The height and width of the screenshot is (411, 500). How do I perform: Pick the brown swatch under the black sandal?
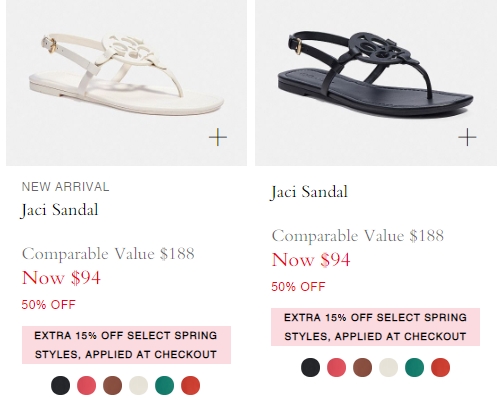[x=362, y=367]
